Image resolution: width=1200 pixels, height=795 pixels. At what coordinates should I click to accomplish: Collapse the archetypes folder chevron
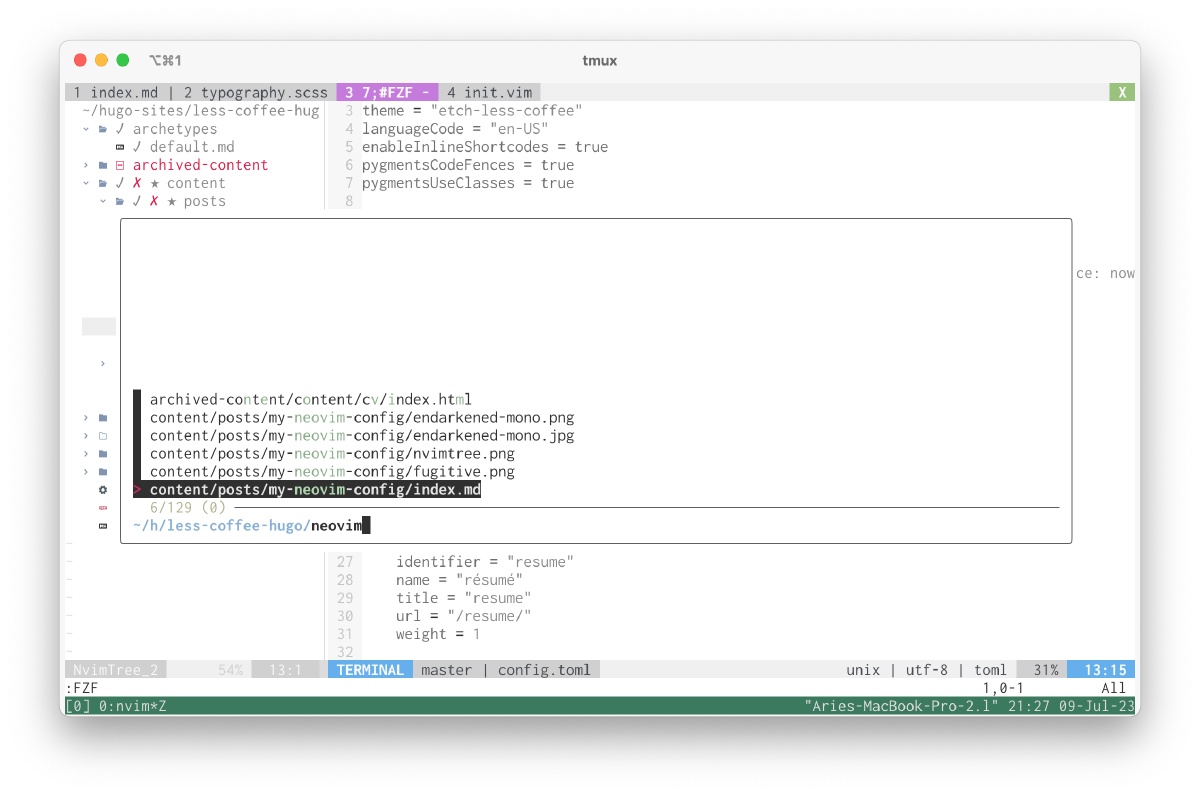coord(86,129)
